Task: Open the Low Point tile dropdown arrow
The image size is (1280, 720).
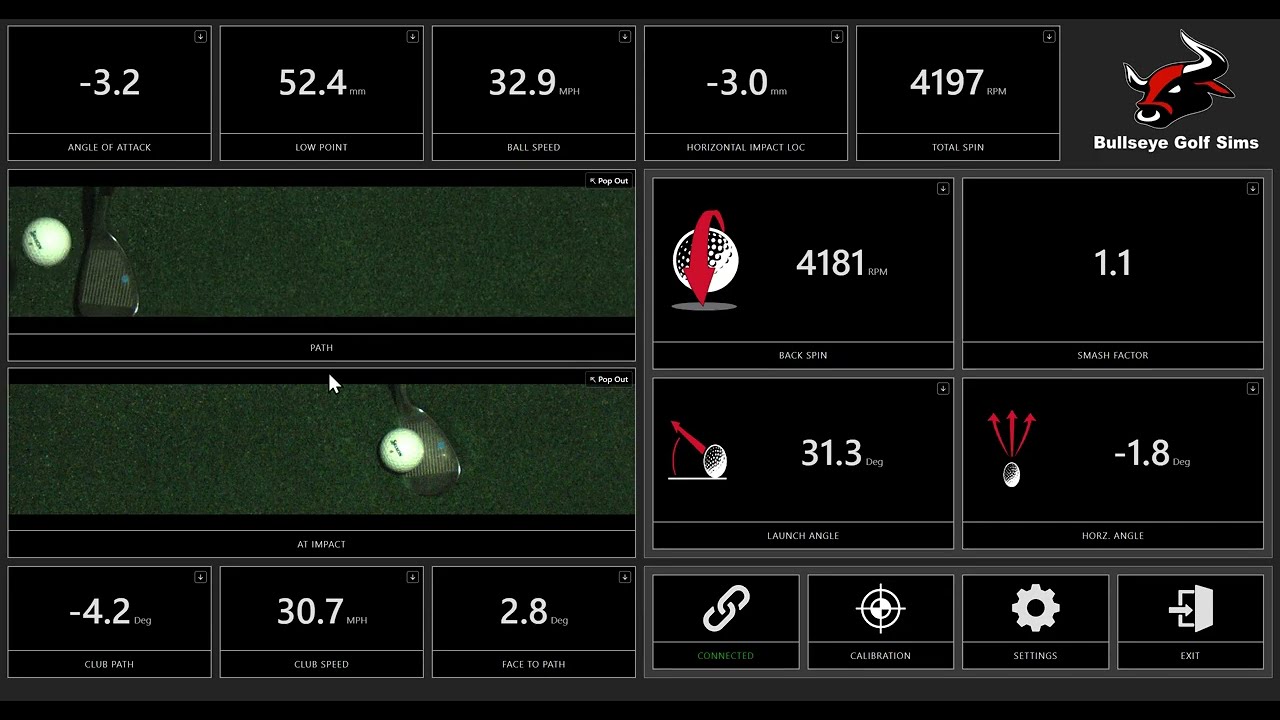Action: click(x=412, y=37)
